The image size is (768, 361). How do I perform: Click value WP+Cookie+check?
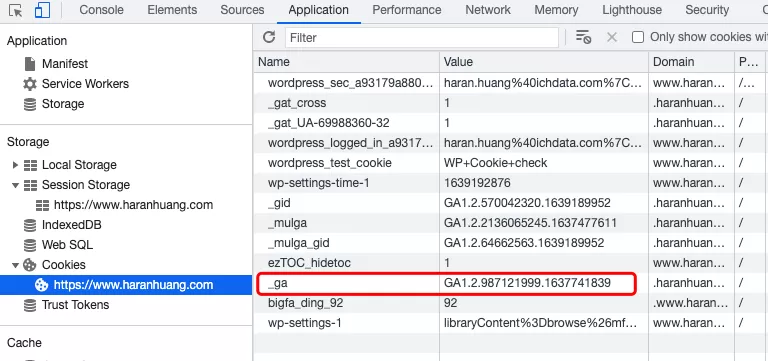point(495,163)
